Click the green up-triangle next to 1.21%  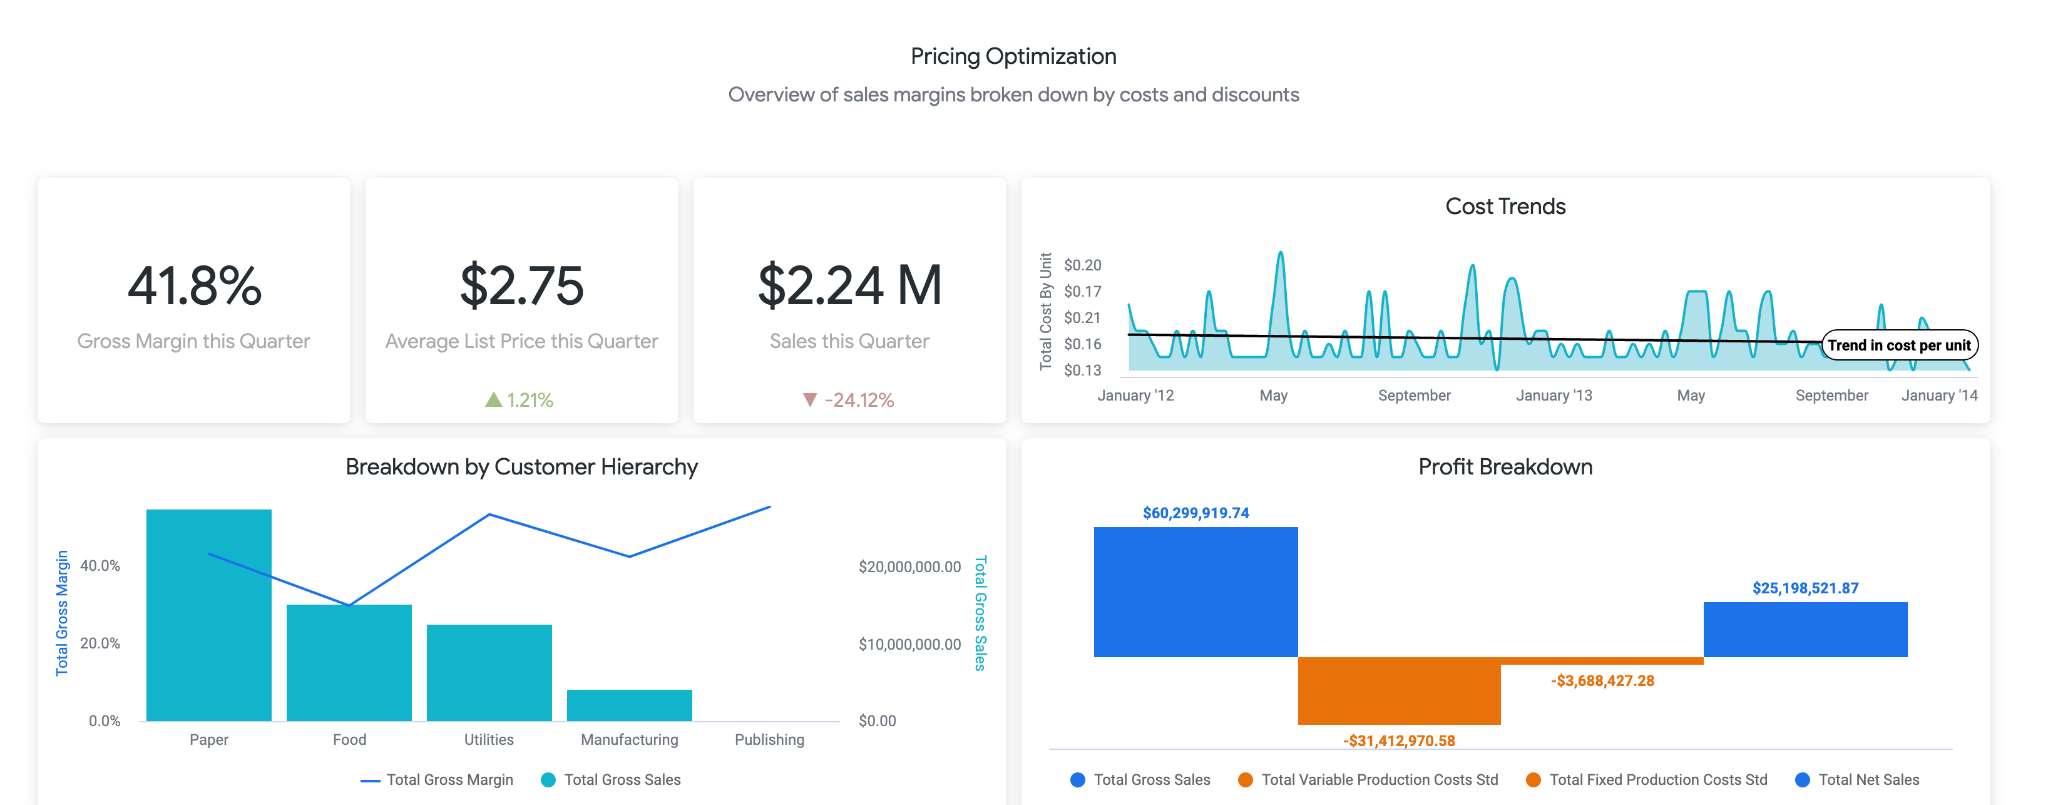pyautogui.click(x=493, y=400)
